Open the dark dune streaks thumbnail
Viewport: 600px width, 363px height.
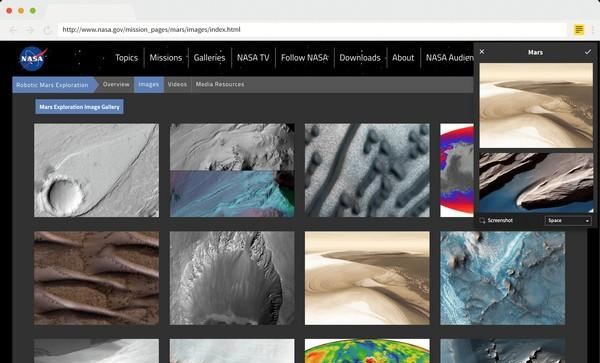(x=367, y=170)
